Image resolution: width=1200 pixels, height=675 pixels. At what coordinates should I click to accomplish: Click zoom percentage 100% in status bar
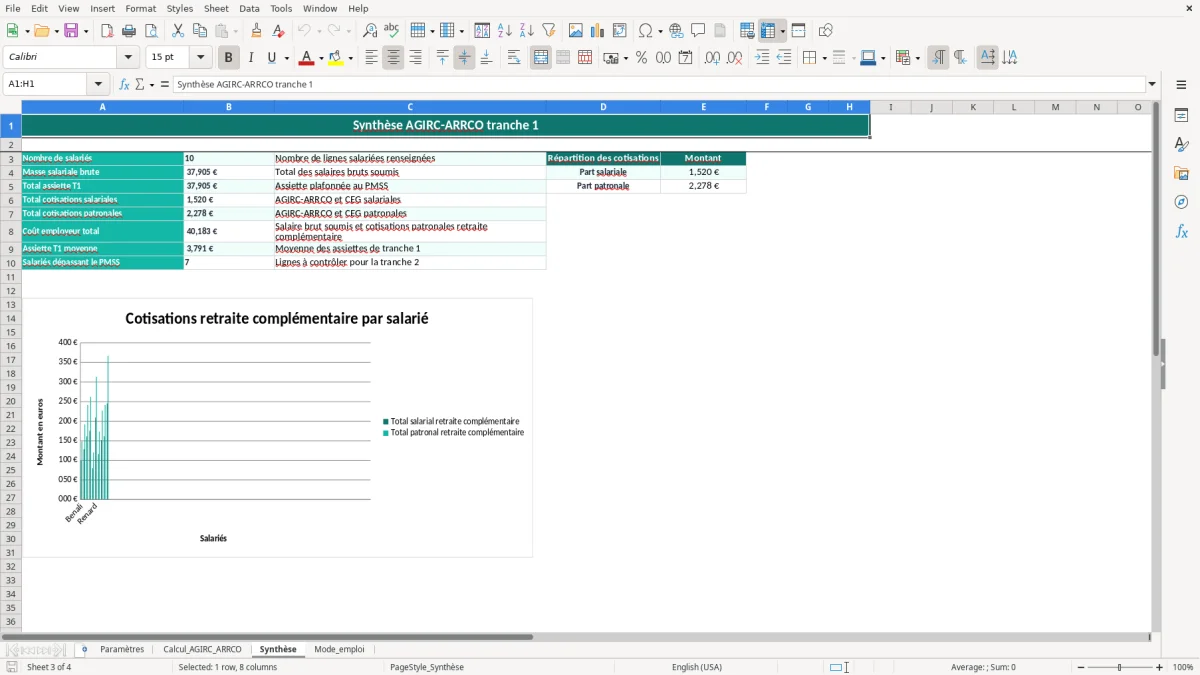click(x=1183, y=667)
